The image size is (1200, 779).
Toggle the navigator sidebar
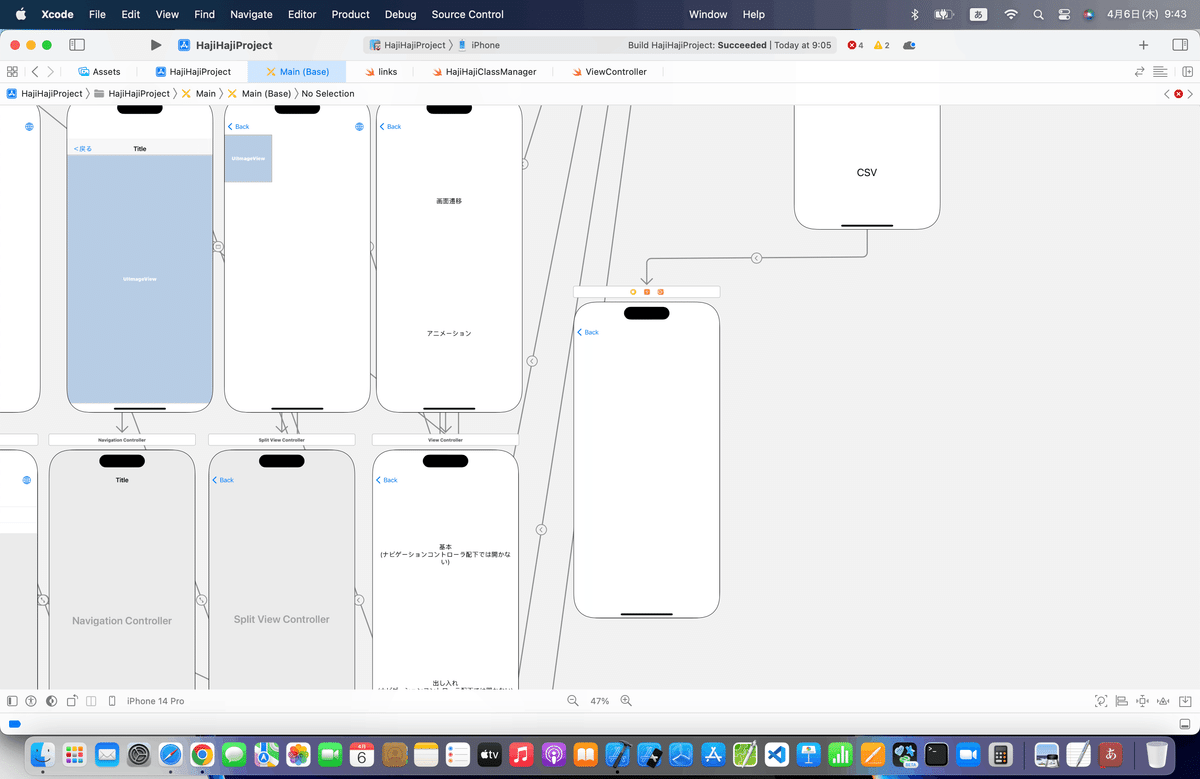(x=77, y=45)
